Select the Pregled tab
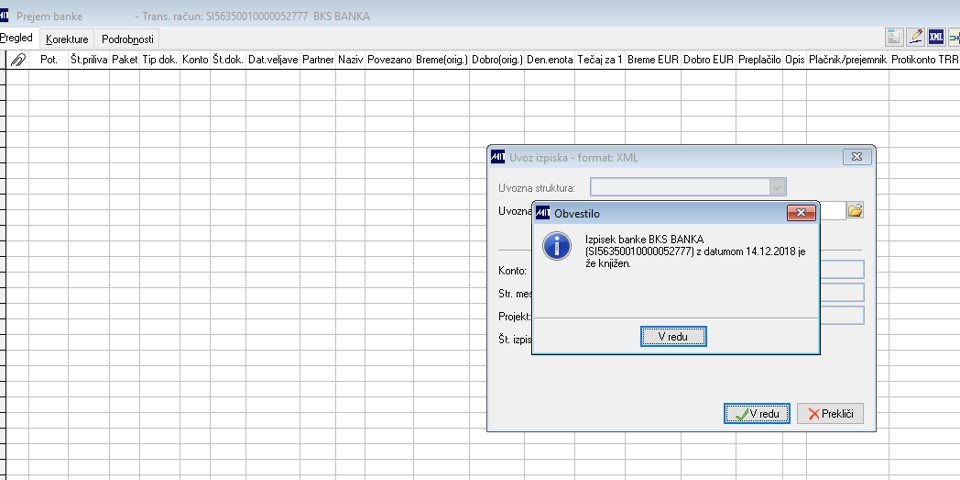The height and width of the screenshot is (480, 960). coord(17,38)
